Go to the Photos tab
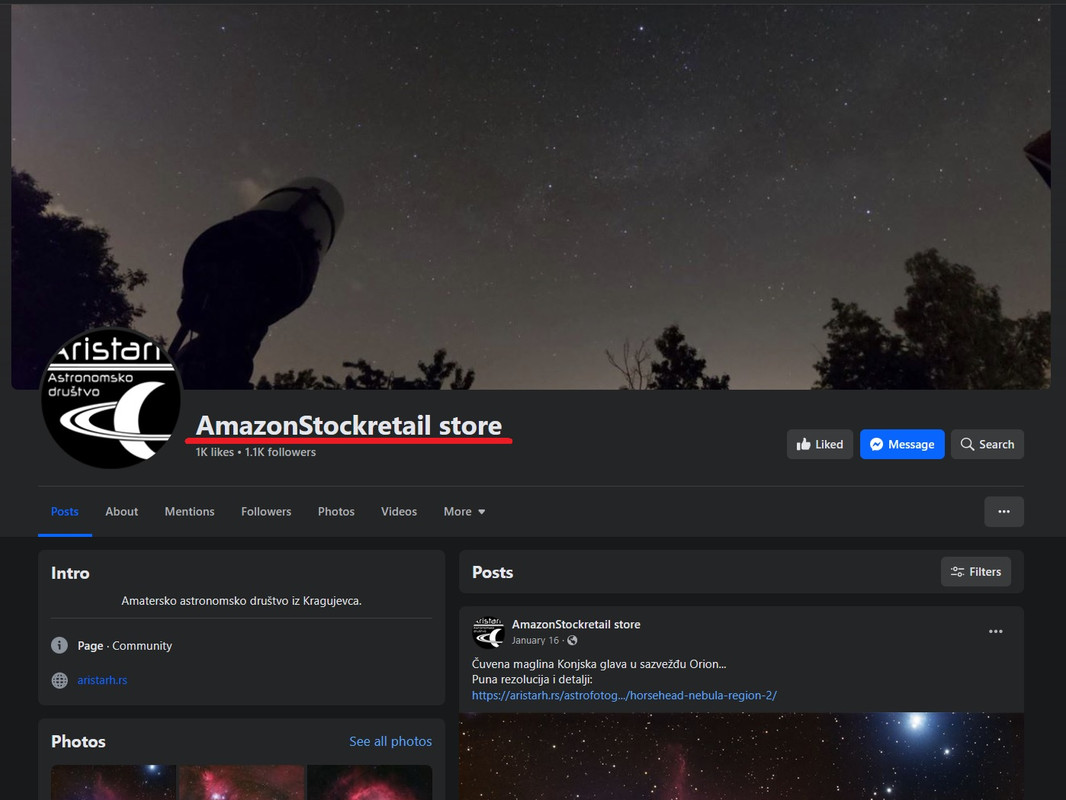 point(336,512)
